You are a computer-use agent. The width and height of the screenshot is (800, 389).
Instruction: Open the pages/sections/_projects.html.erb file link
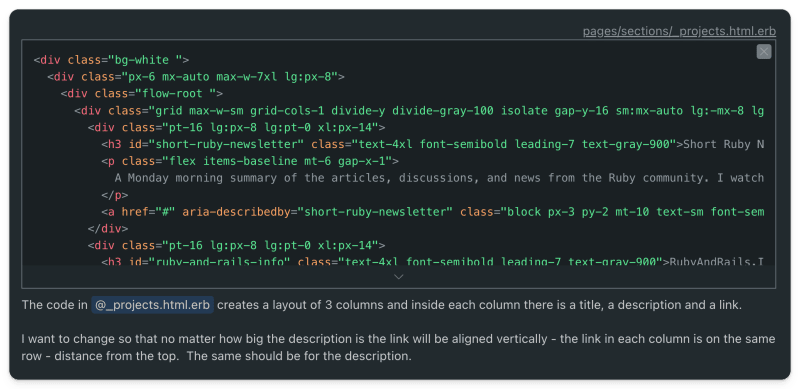(x=679, y=31)
